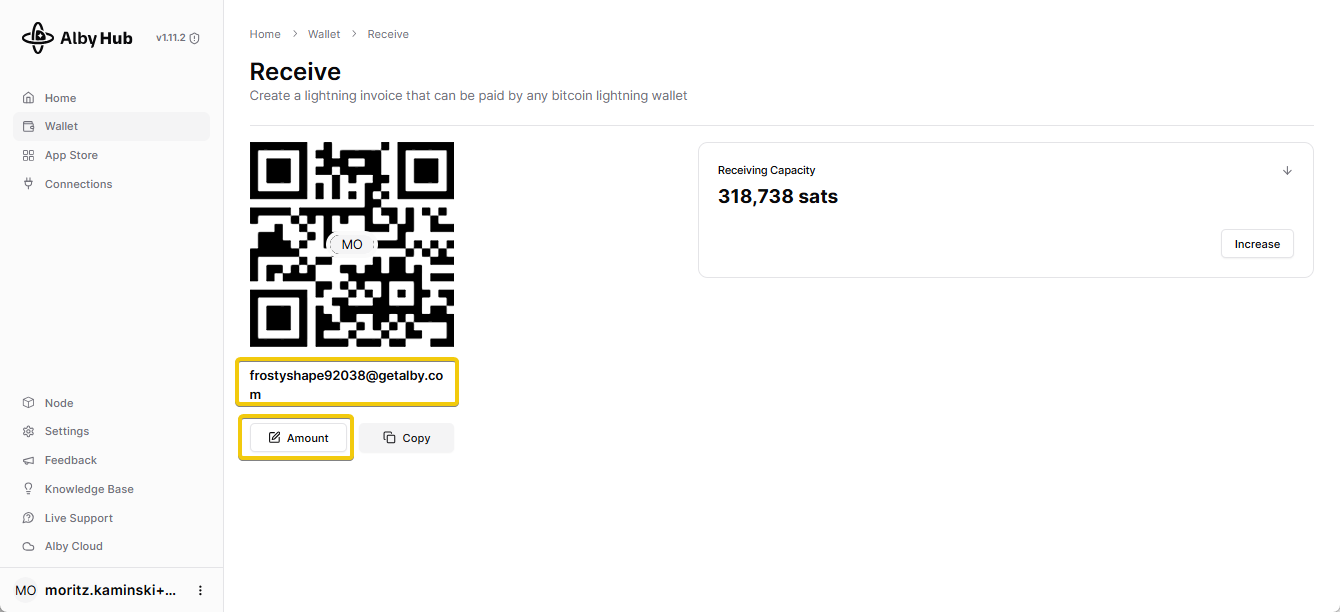Open Live Support from the sidebar
Image resolution: width=1340 pixels, height=612 pixels.
click(x=78, y=518)
